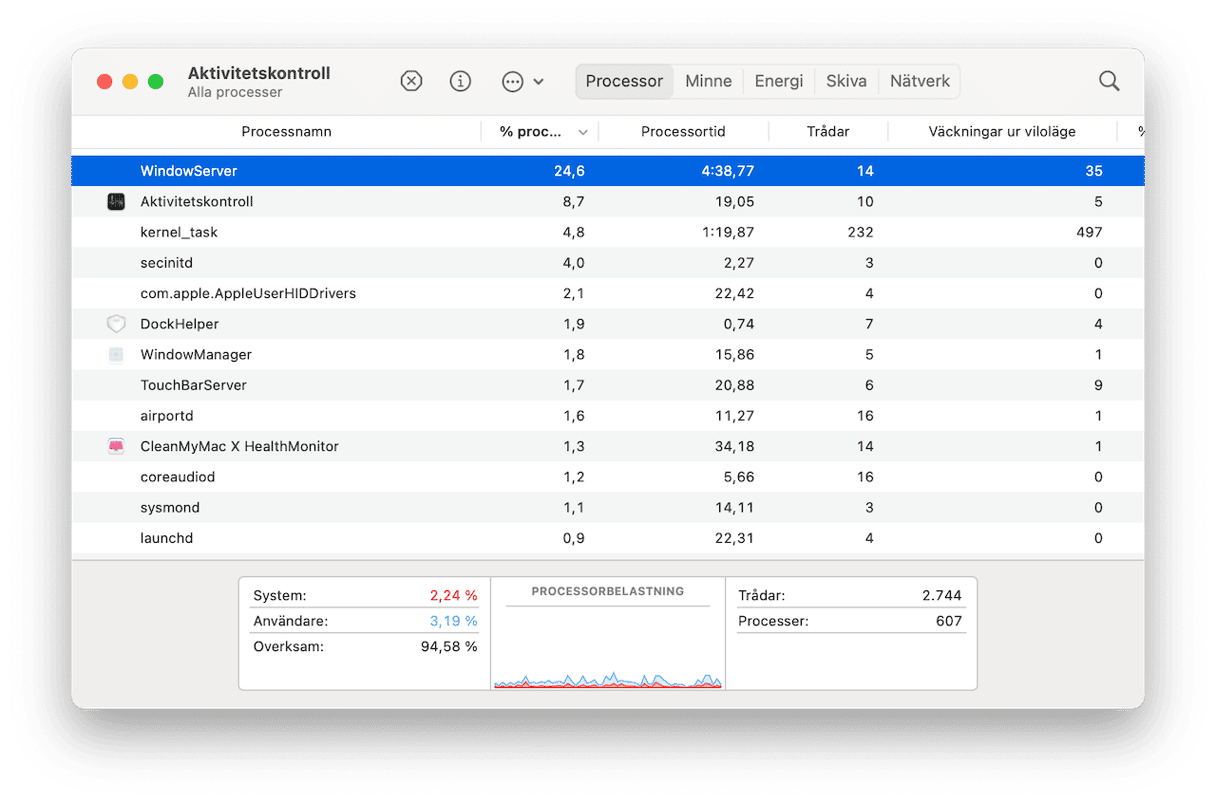1216x803 pixels.
Task: Click the Processortid column header
Action: coord(683,132)
